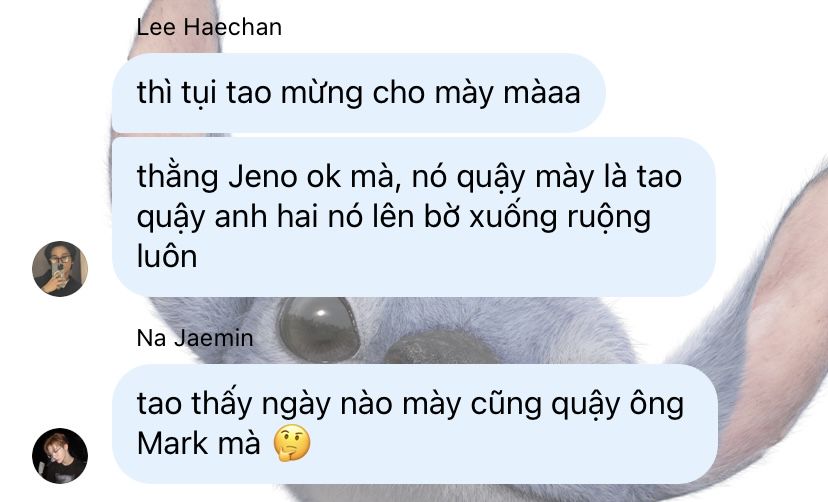Tap the thinking face emoji
This screenshot has width=828, height=502.
click(x=292, y=443)
